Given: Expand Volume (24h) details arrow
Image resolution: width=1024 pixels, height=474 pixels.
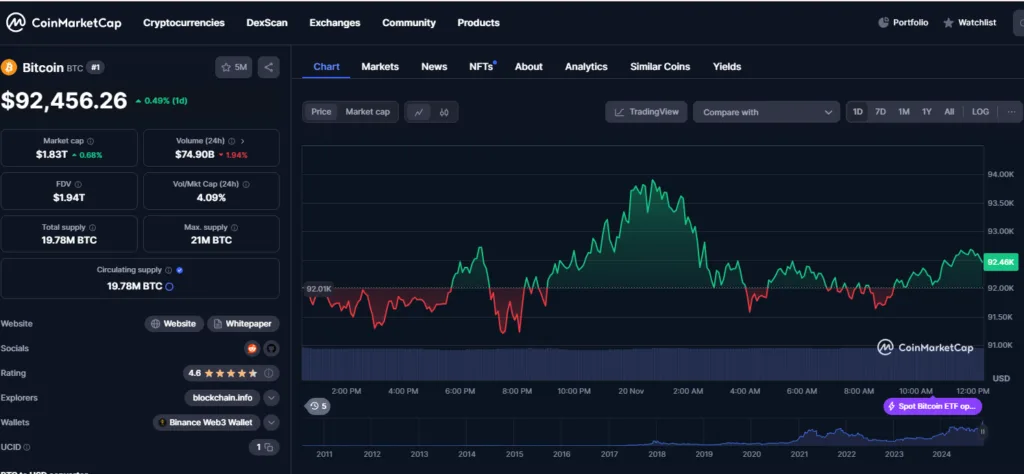Looking at the screenshot, I should coord(242,141).
